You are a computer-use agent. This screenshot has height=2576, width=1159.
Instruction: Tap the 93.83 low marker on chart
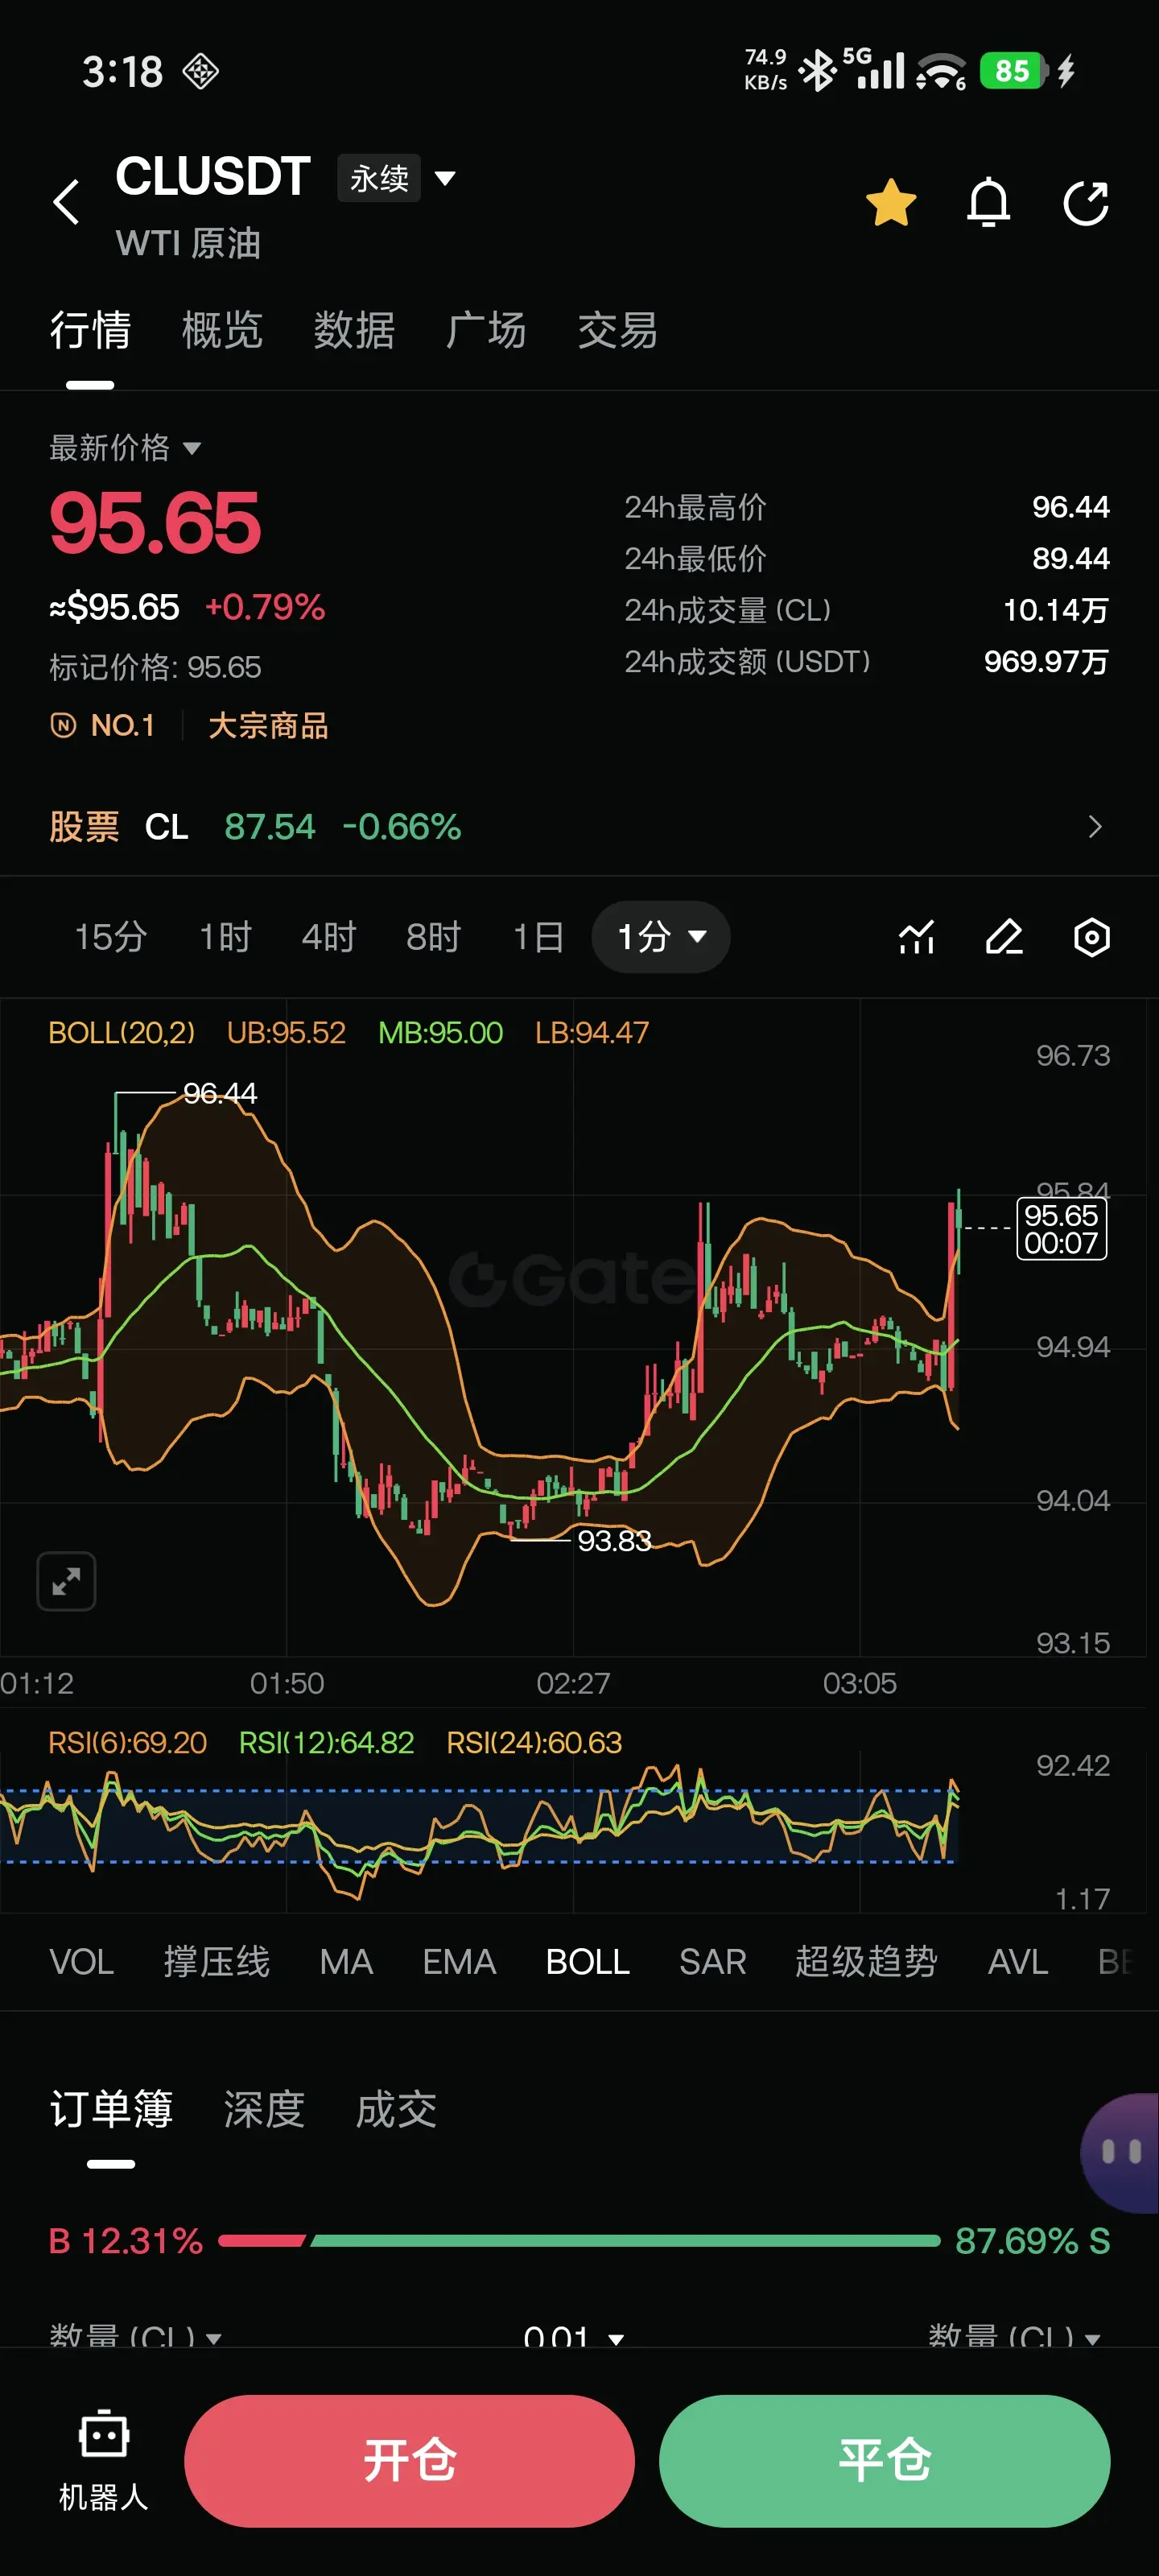(614, 1541)
